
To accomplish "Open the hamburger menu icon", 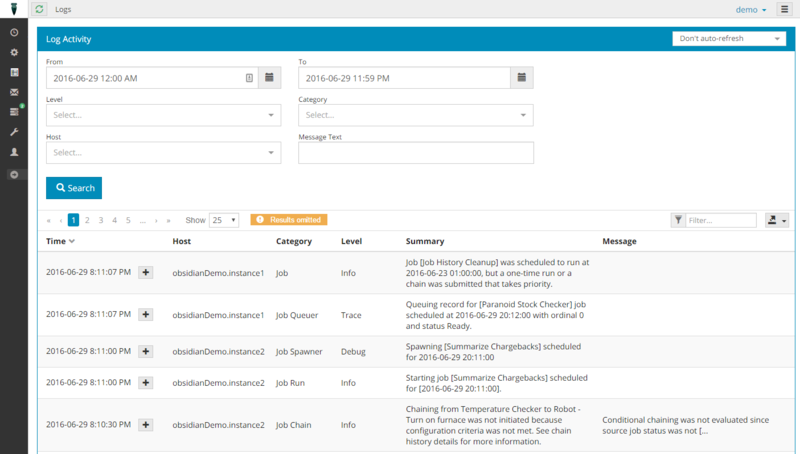I will (x=784, y=9).
